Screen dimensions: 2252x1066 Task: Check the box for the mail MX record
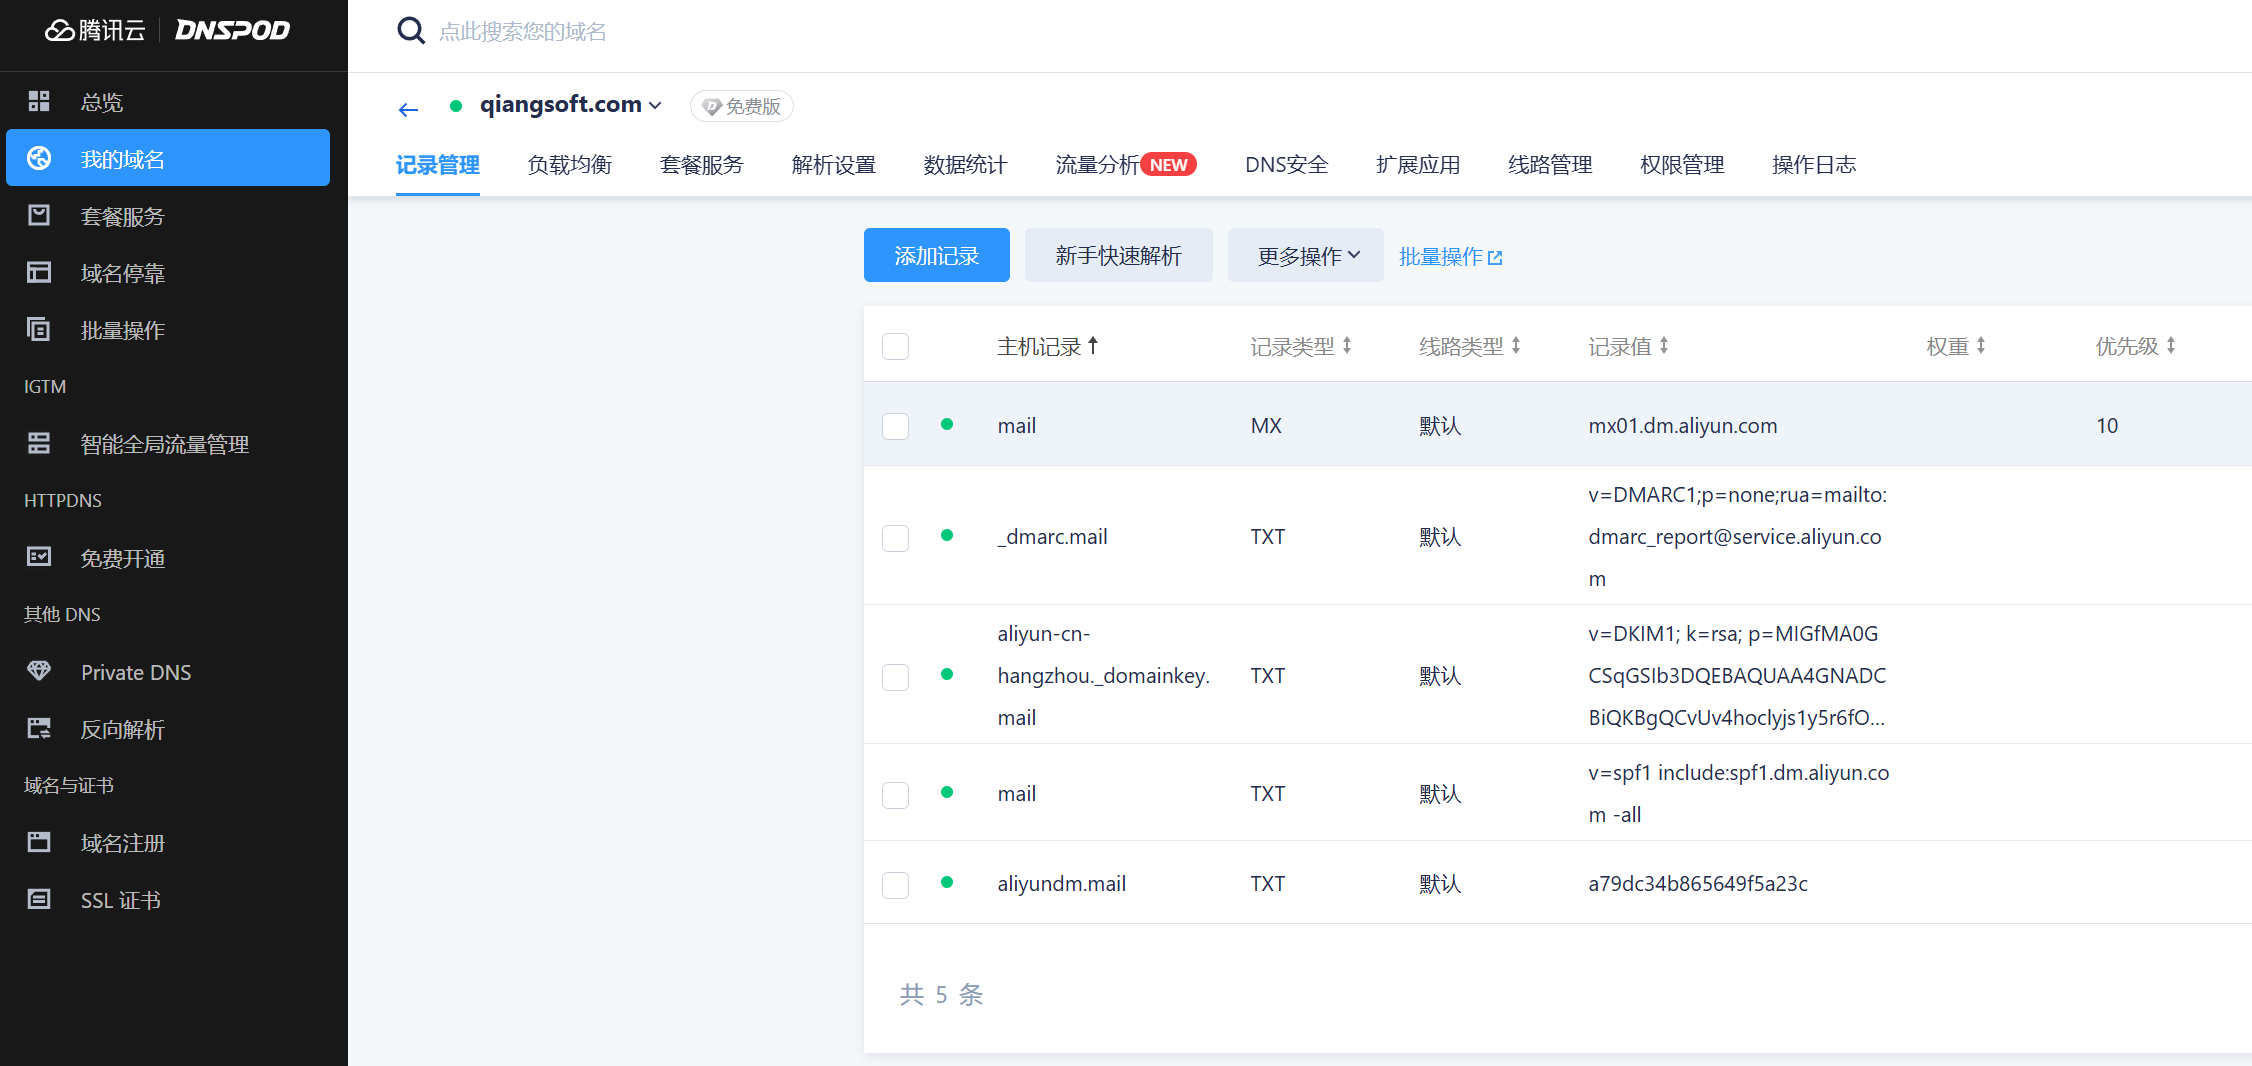[895, 426]
